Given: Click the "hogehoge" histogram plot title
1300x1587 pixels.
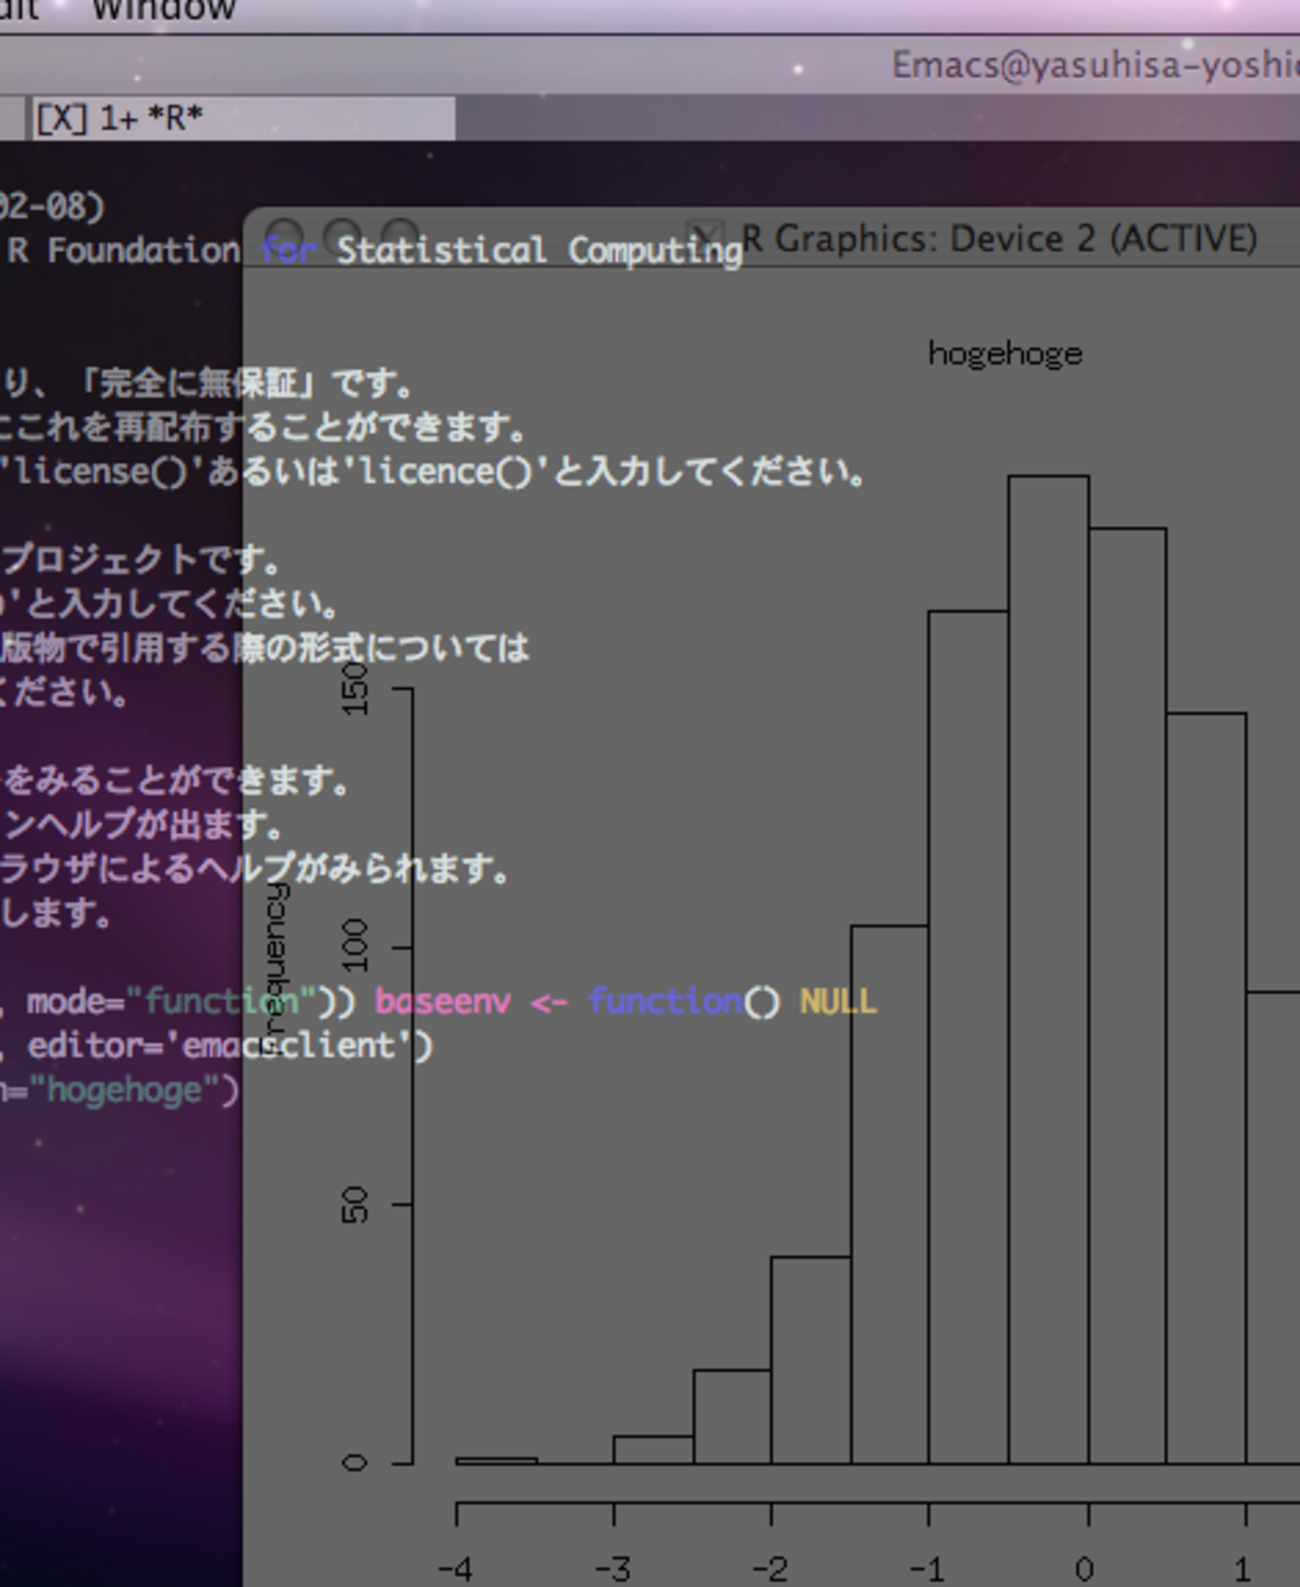Looking at the screenshot, I should pos(1005,354).
